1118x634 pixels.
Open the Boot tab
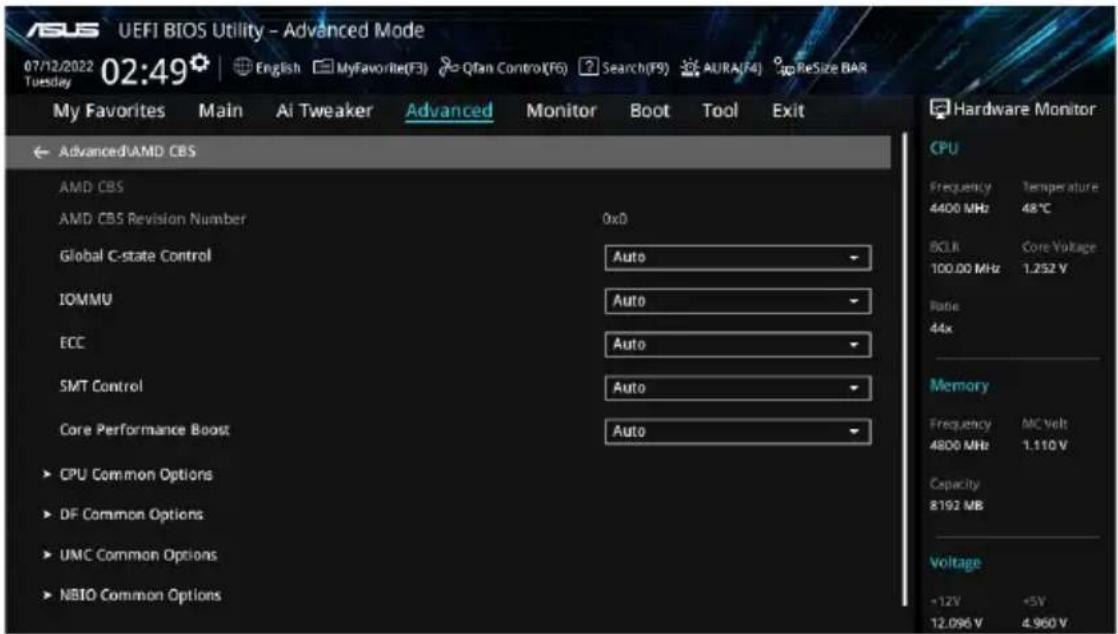pos(650,111)
